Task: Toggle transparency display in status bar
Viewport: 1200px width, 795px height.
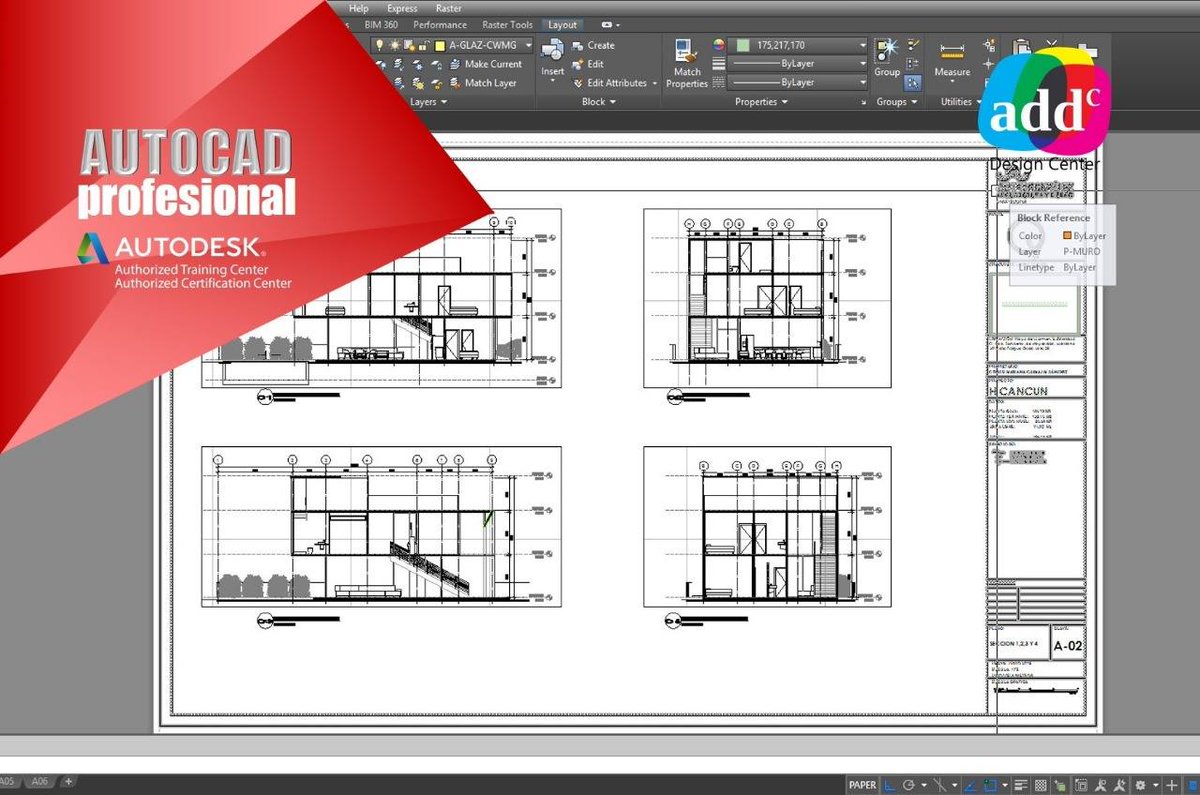Action: [1040, 784]
